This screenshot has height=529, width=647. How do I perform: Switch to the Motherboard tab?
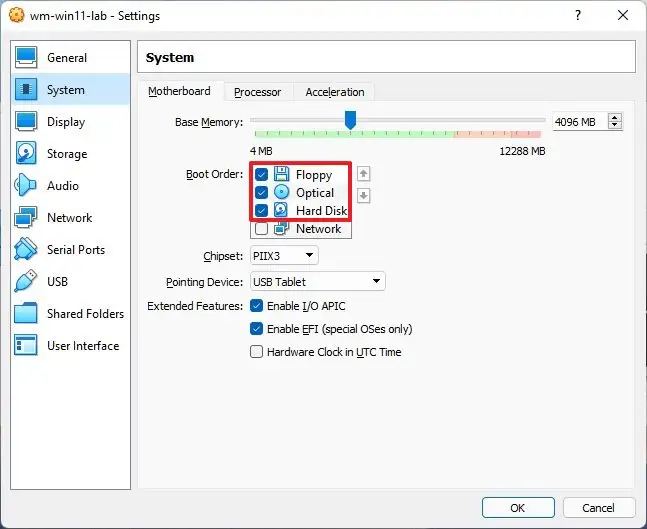pyautogui.click(x=179, y=91)
